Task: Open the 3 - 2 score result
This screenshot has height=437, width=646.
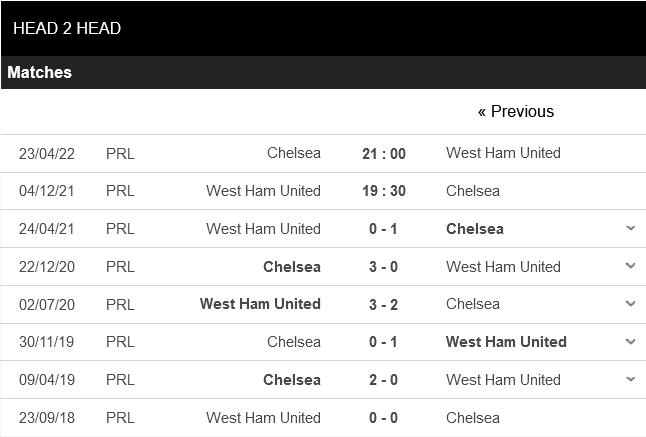Action: tap(384, 304)
